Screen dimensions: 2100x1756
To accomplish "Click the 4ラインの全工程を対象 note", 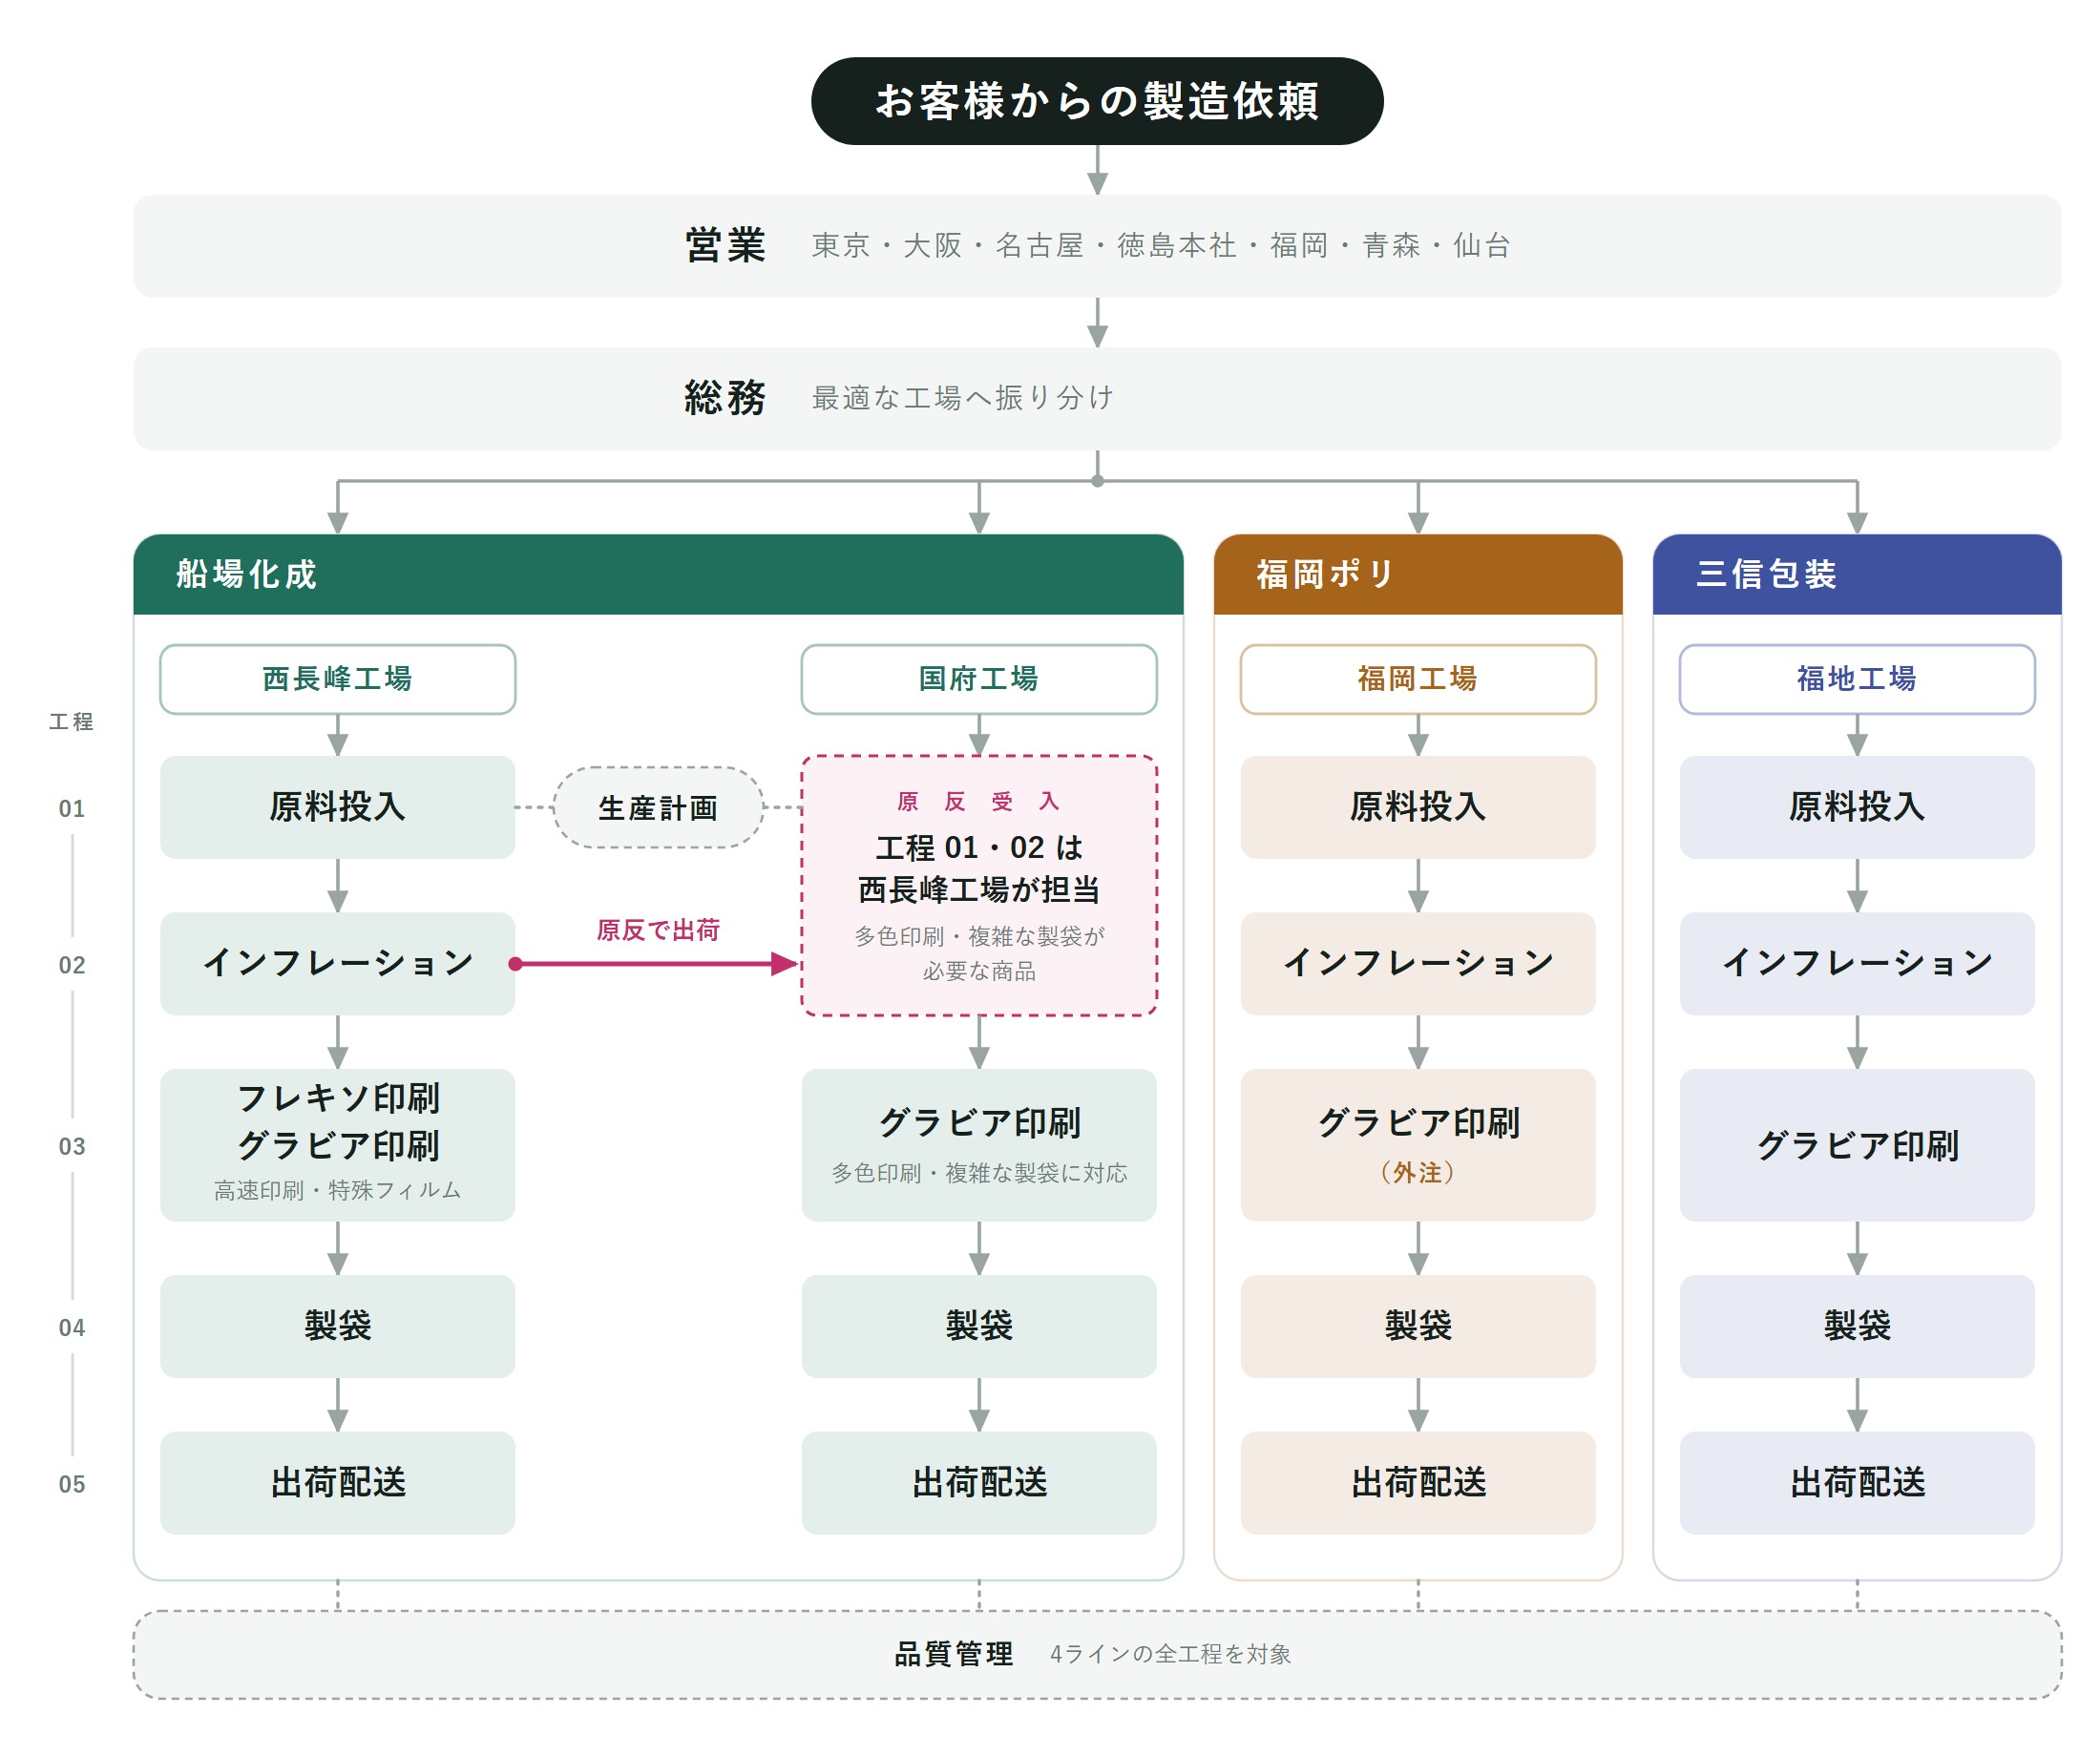I will (1170, 1654).
